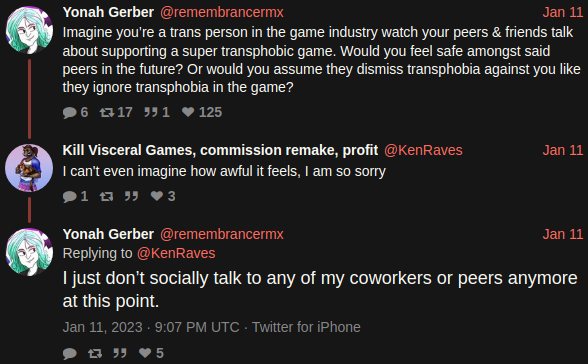588x364 pixels.
Task: Click @KenRaves in the Replying to line
Action: tap(176, 253)
